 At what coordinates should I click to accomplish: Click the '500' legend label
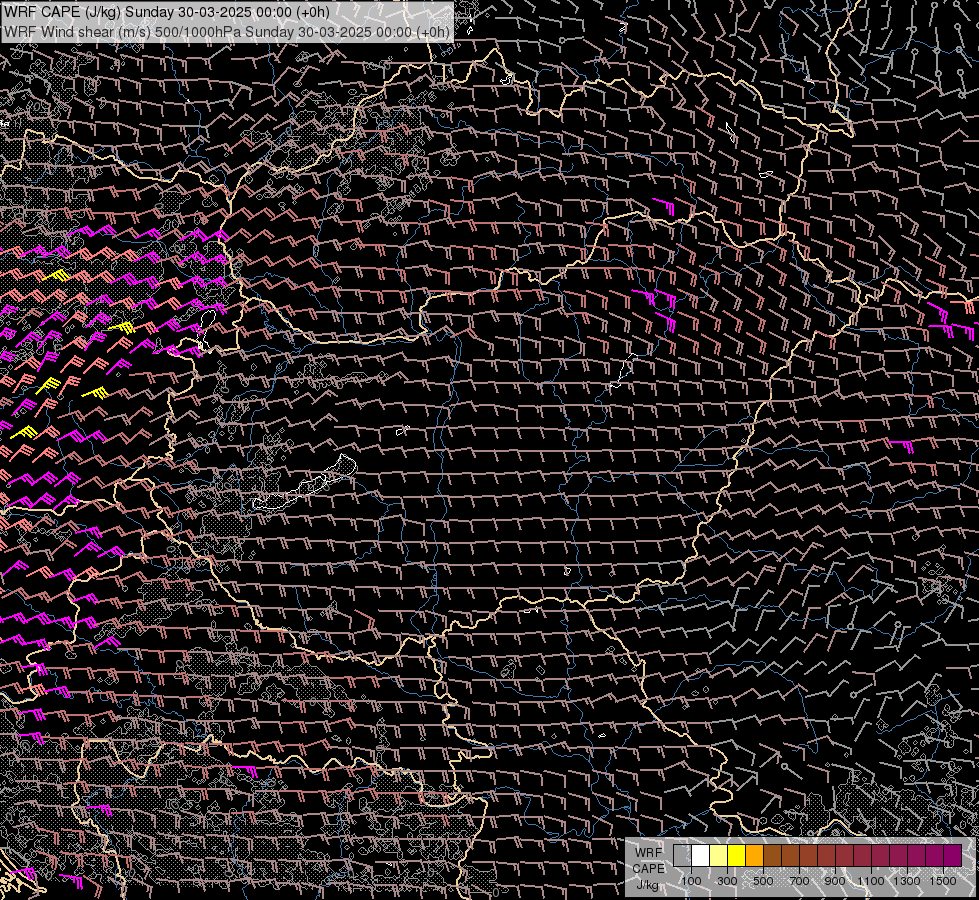(x=763, y=881)
